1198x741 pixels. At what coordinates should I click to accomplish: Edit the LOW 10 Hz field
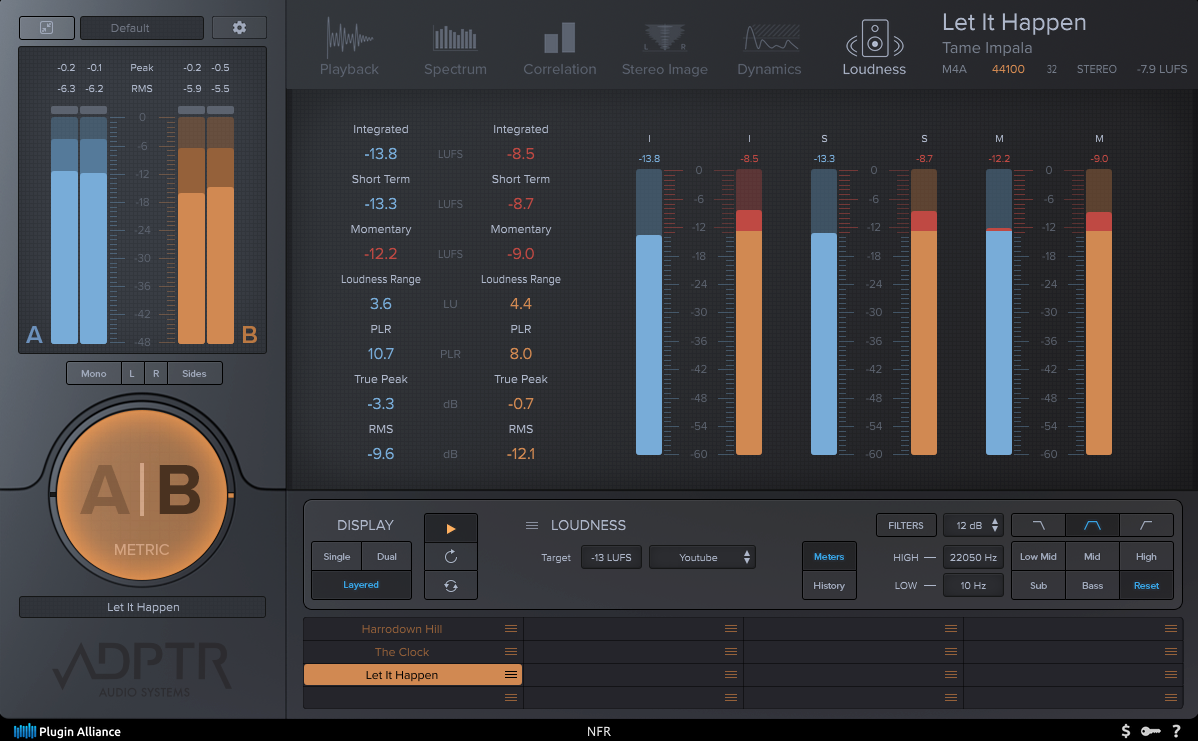(973, 585)
